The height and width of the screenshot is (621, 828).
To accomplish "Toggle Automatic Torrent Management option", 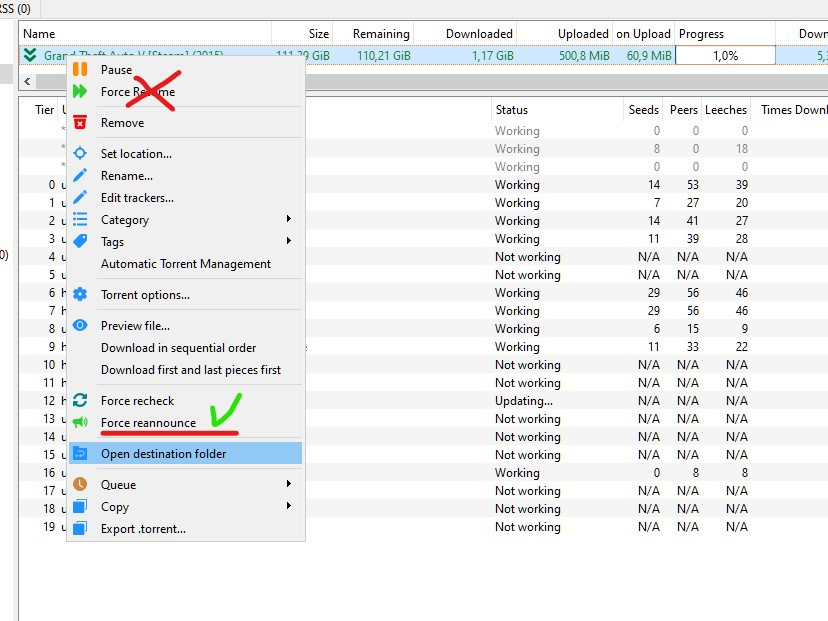I will 185,264.
